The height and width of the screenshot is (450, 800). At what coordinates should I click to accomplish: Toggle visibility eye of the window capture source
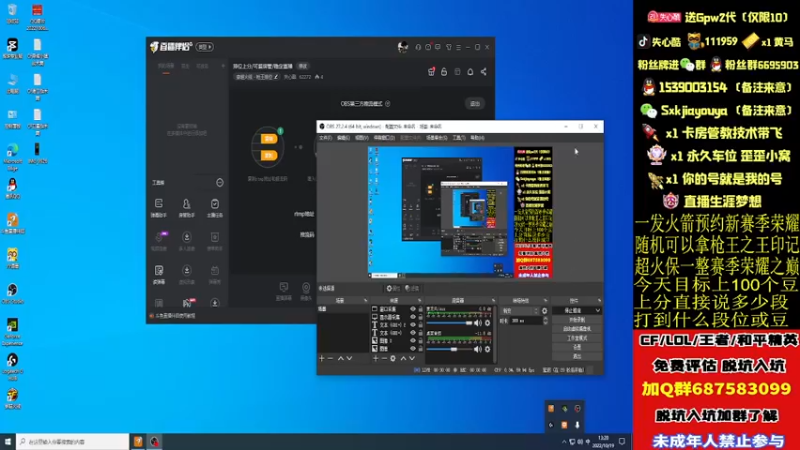point(413,309)
